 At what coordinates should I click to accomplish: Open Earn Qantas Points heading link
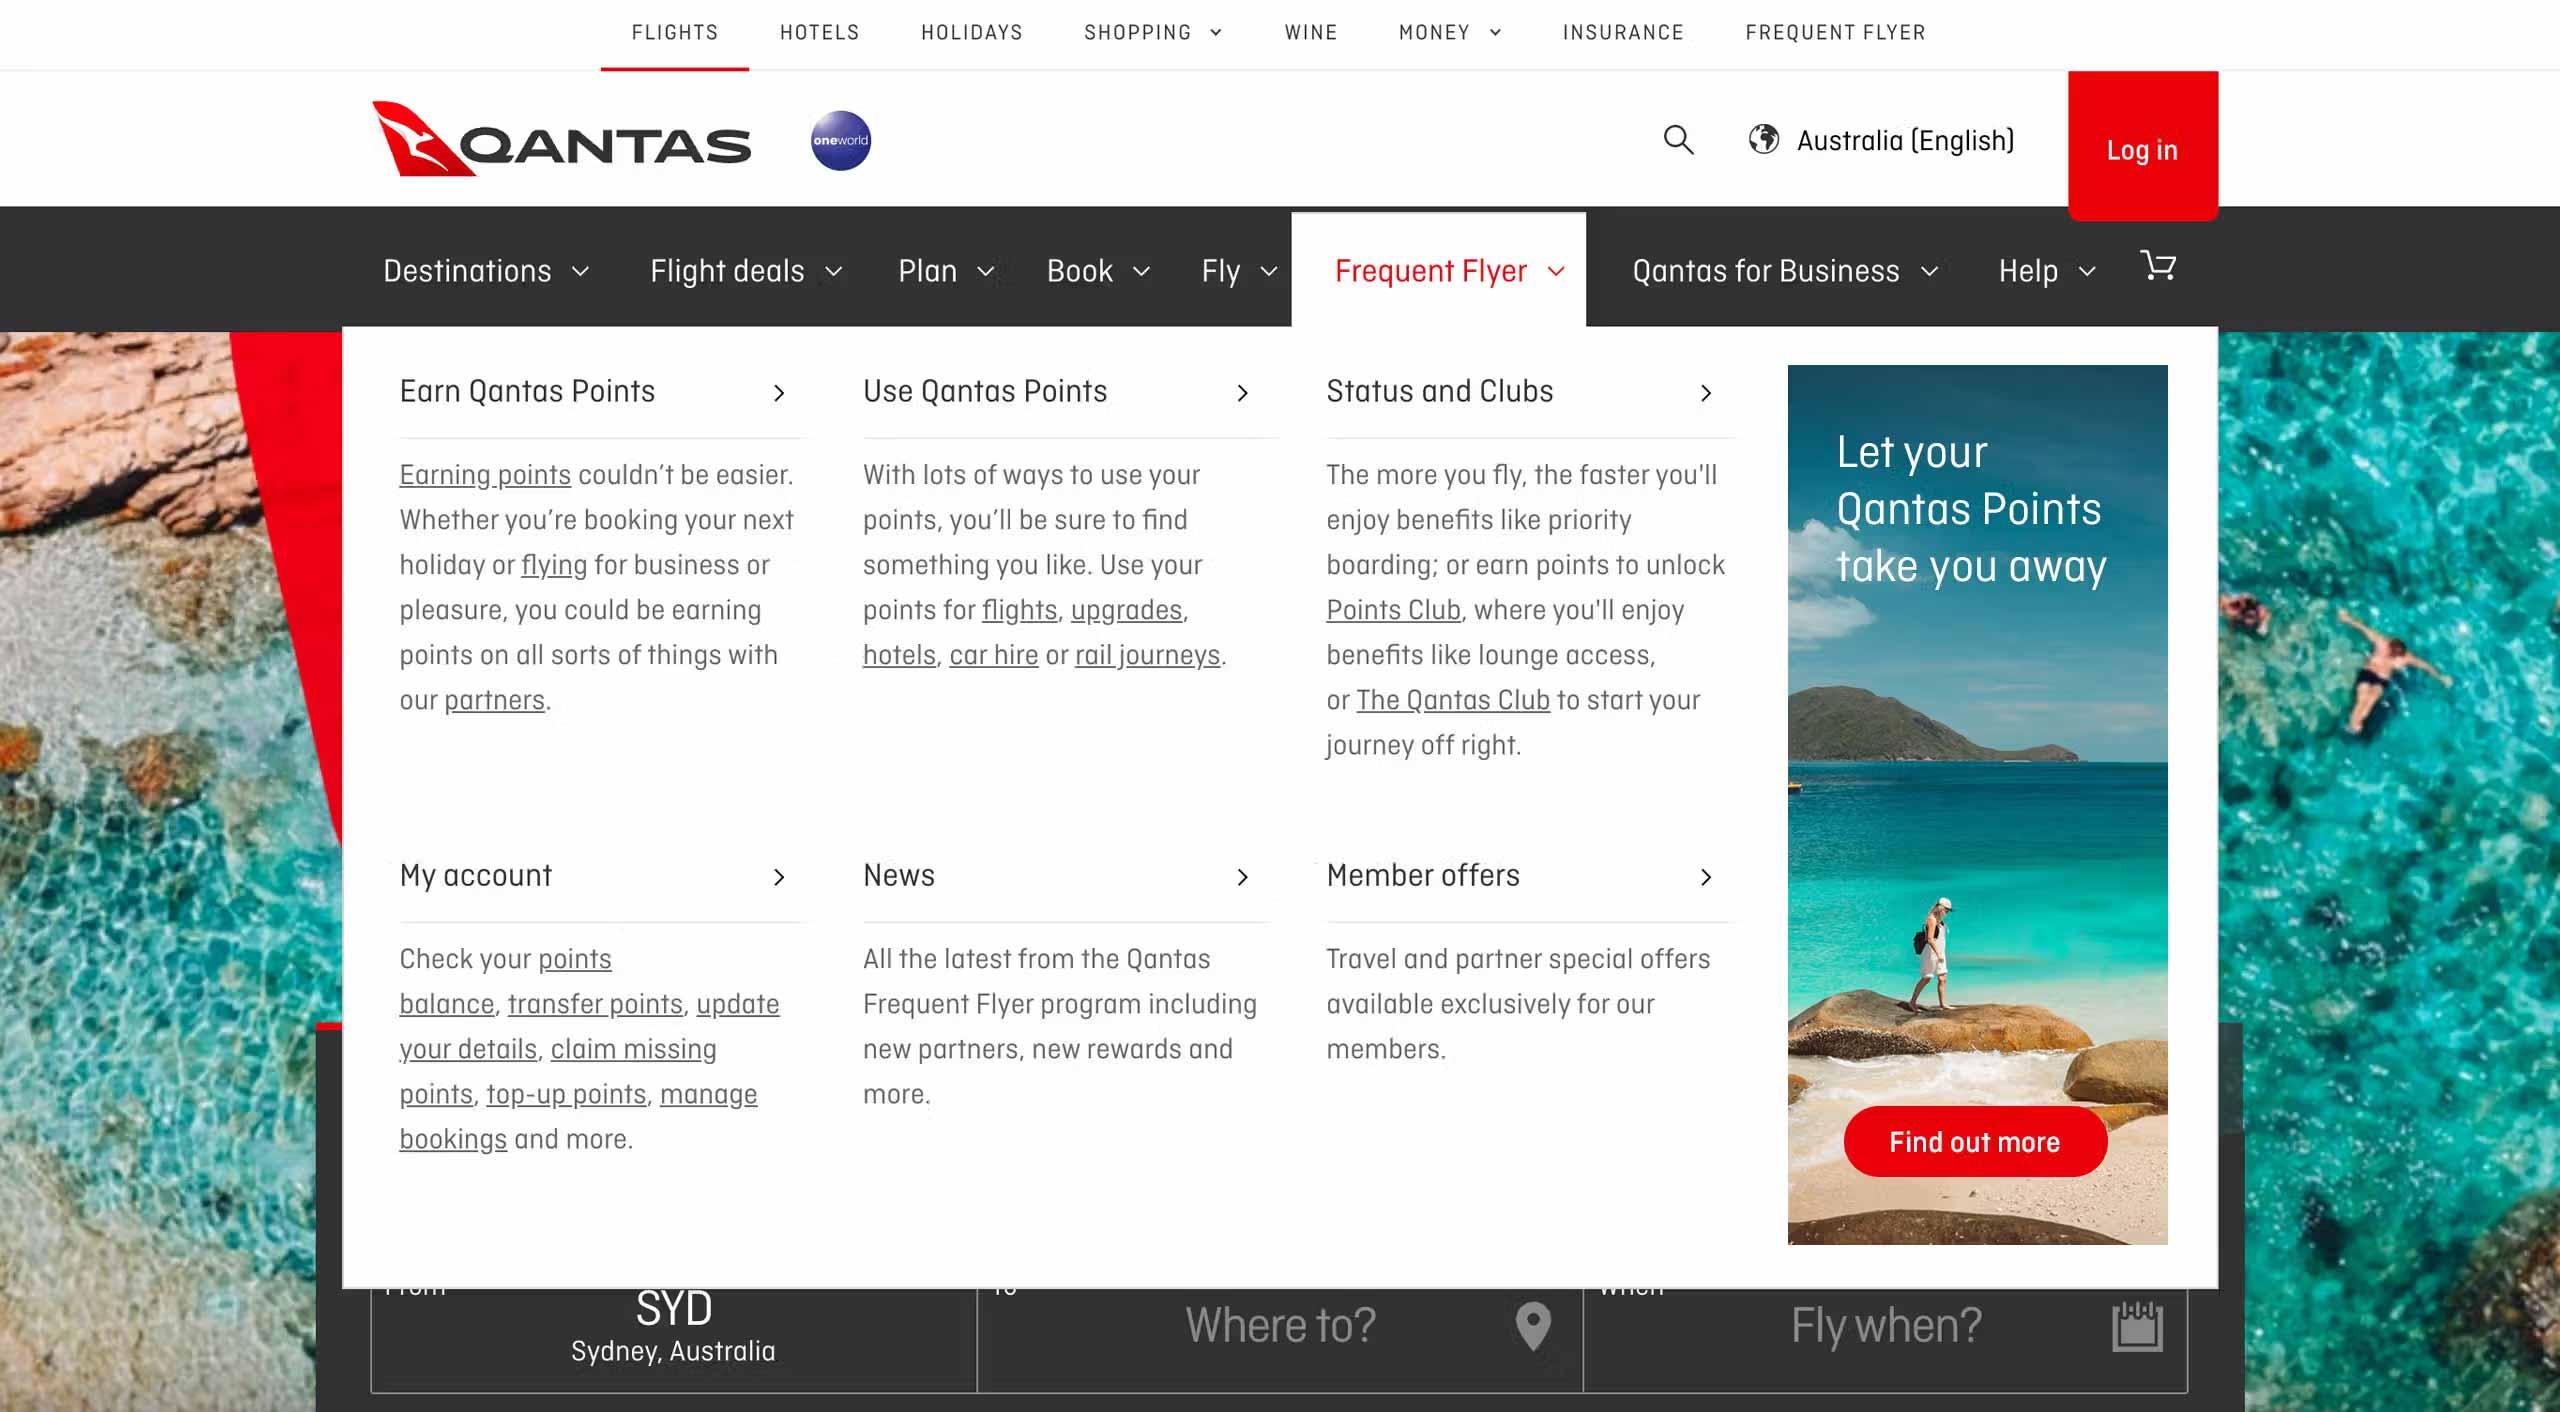(527, 391)
